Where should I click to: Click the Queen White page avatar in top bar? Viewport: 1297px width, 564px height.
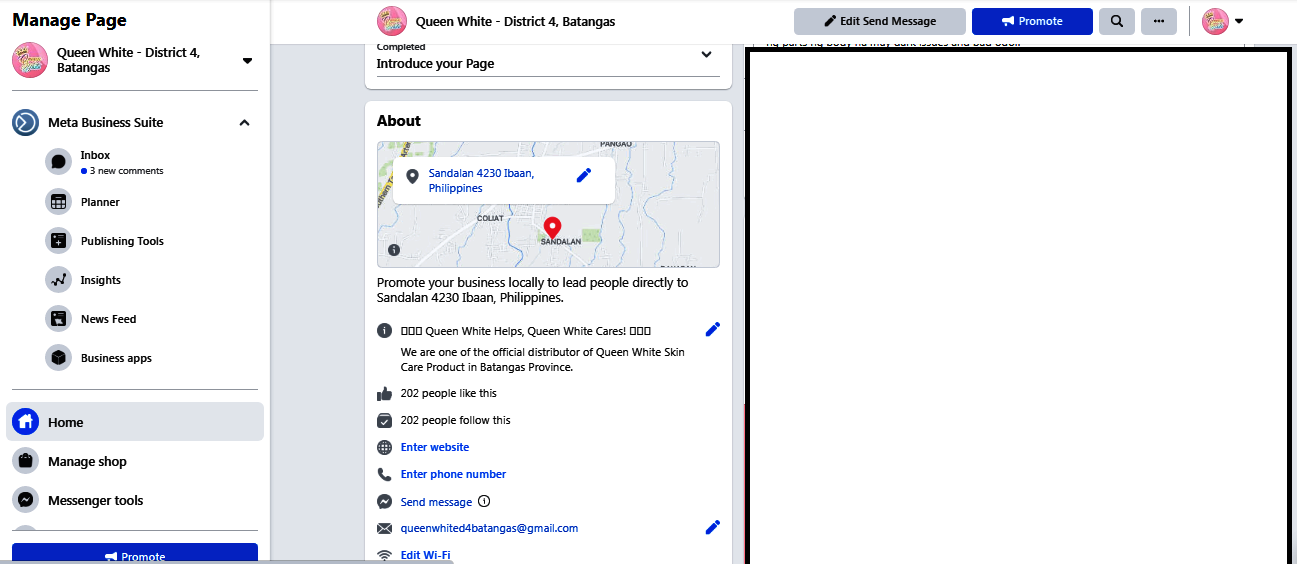[392, 21]
